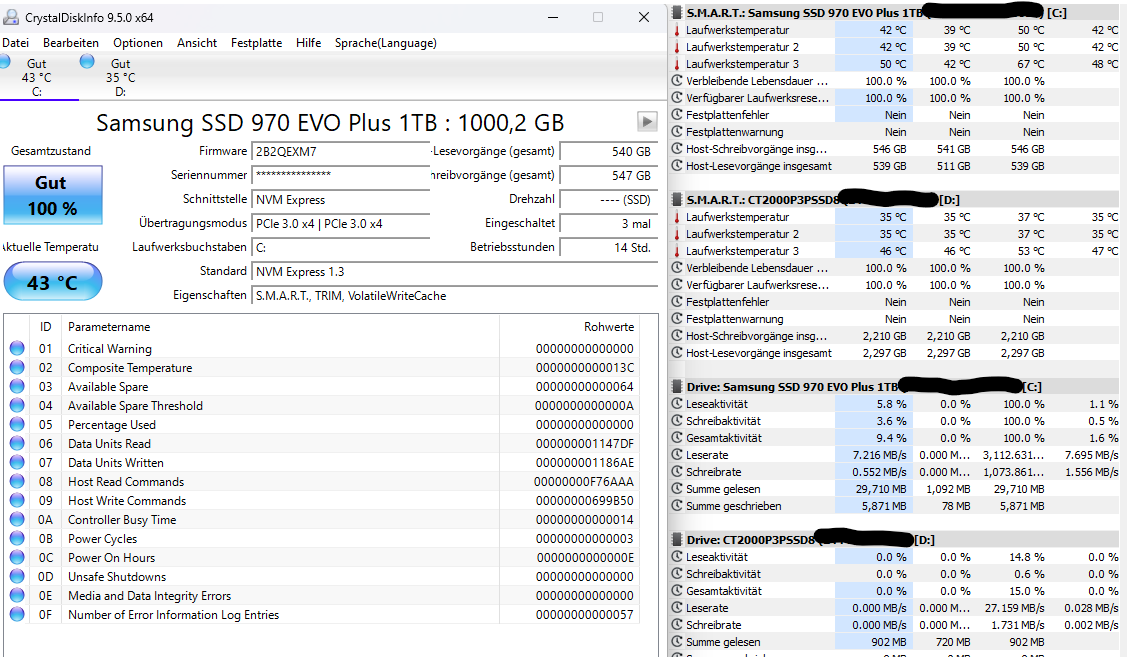Select drive D: tab showing 35 °C
This screenshot has width=1127, height=657.
click(x=120, y=77)
